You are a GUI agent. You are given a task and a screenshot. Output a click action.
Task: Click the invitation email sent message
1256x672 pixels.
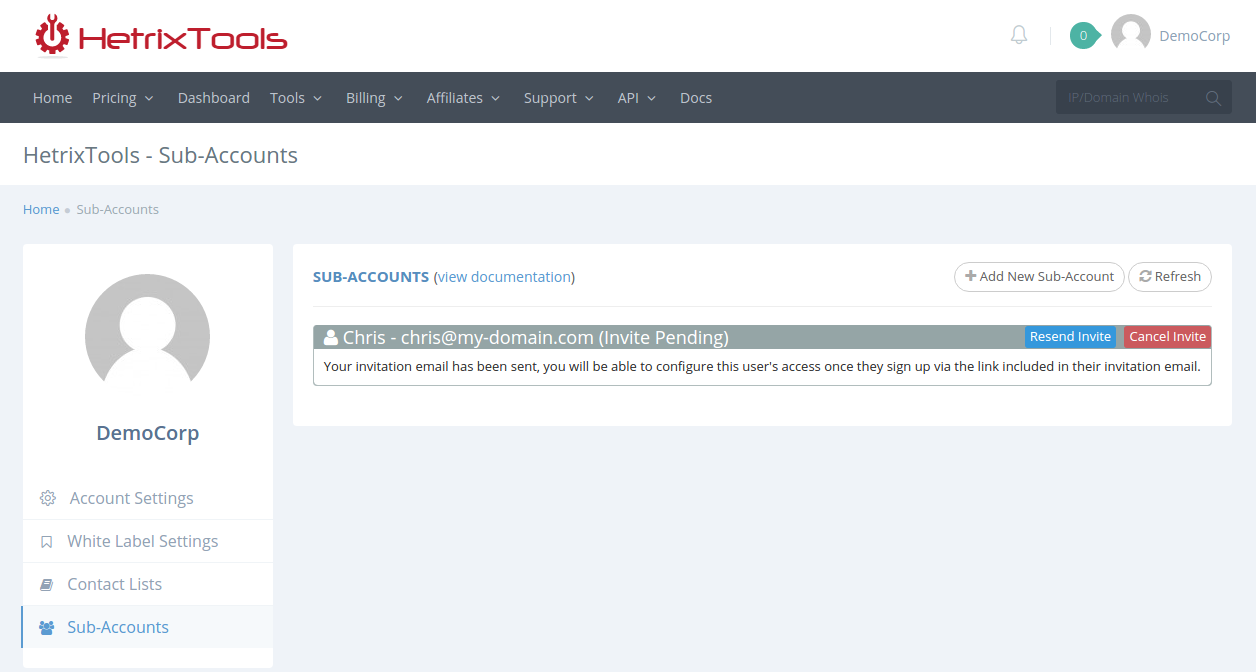(x=762, y=366)
